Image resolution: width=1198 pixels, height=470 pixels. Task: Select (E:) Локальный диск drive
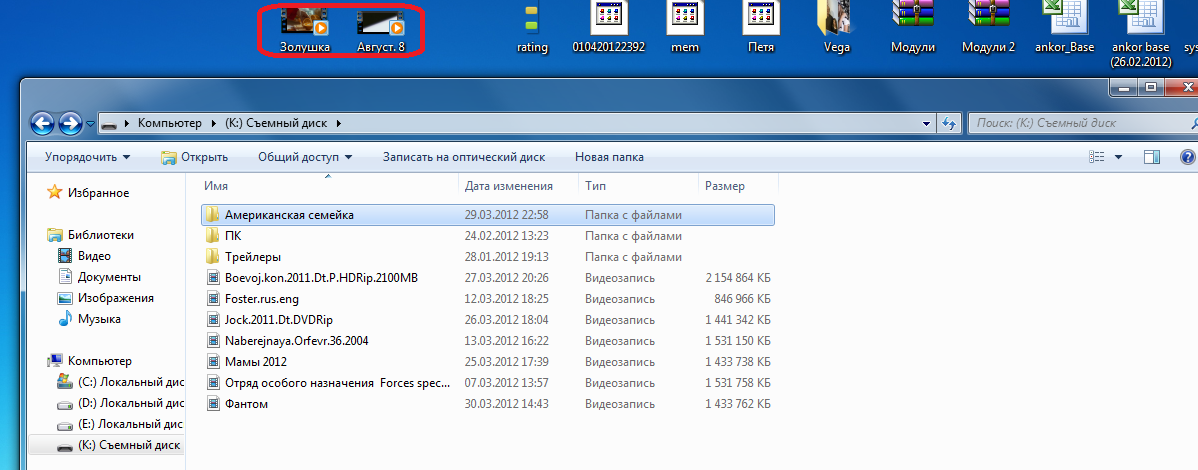click(120, 424)
